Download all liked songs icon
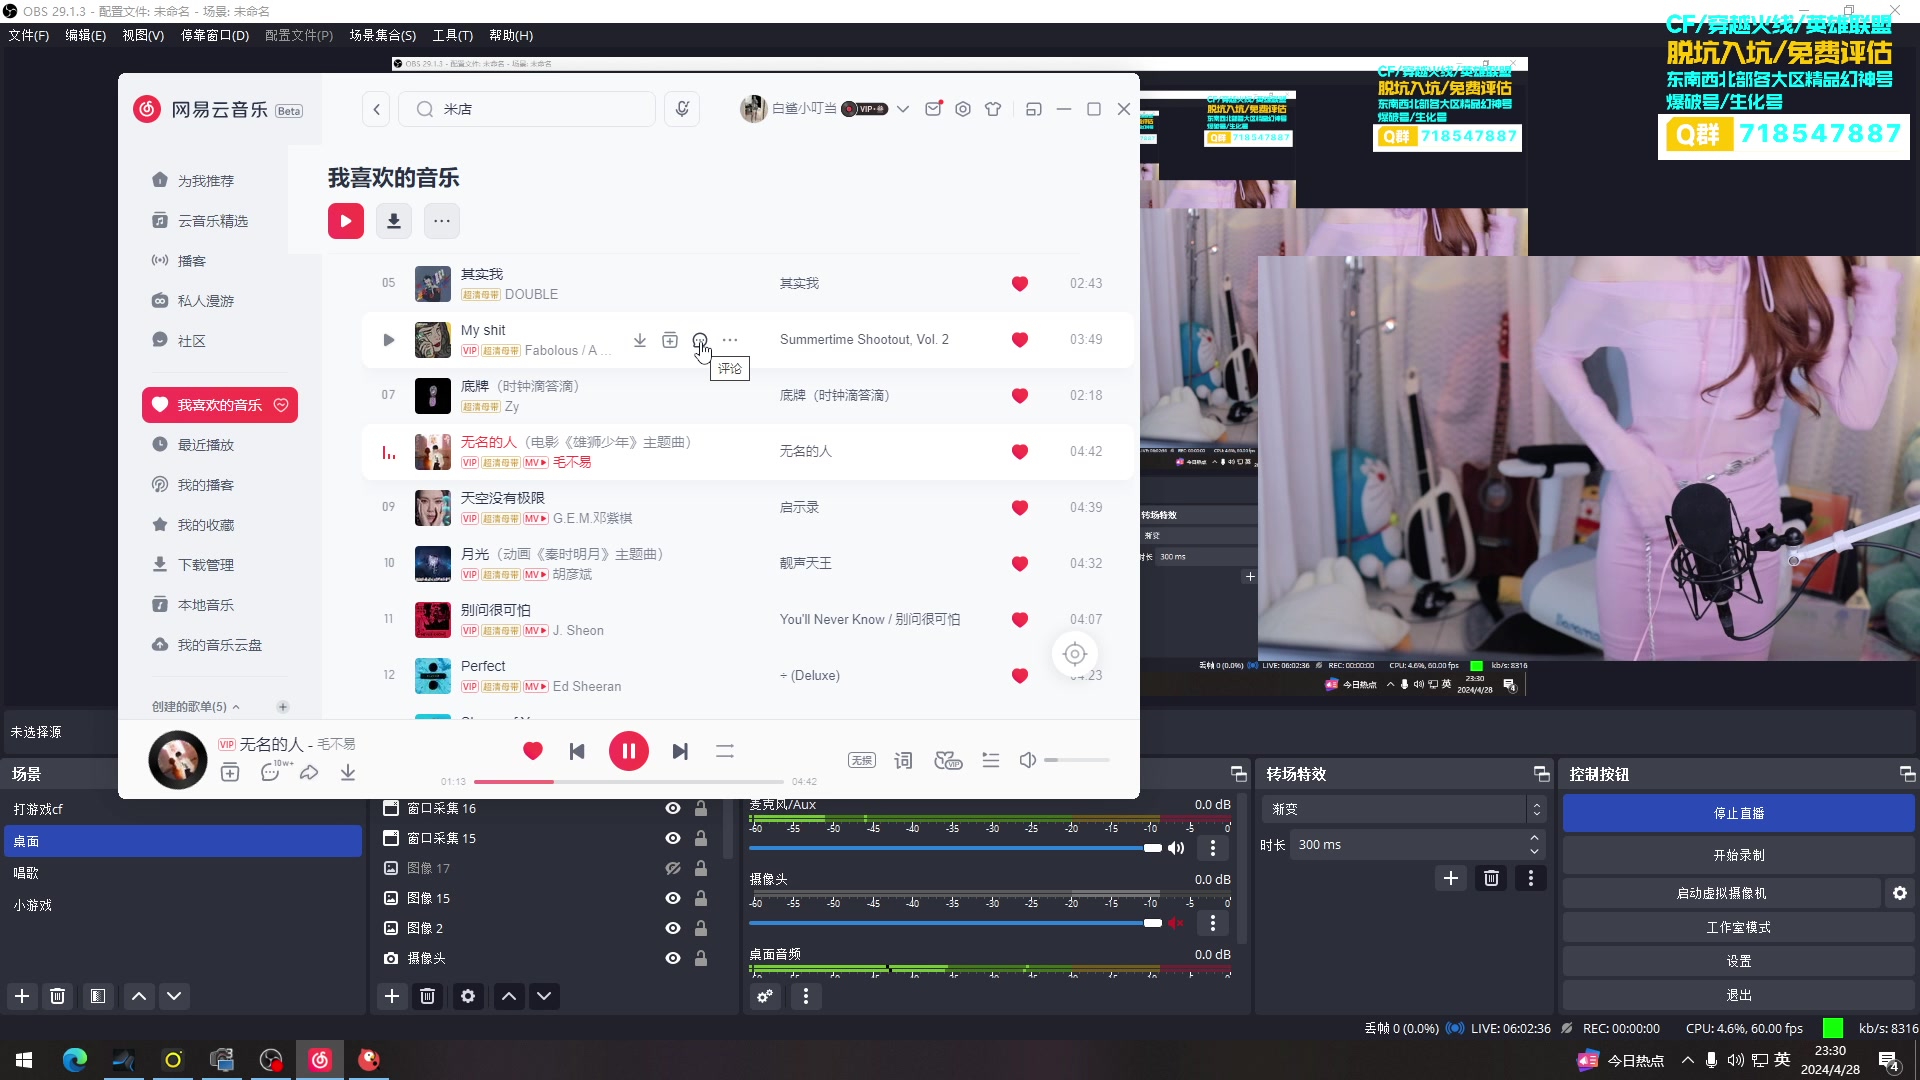 tap(394, 221)
